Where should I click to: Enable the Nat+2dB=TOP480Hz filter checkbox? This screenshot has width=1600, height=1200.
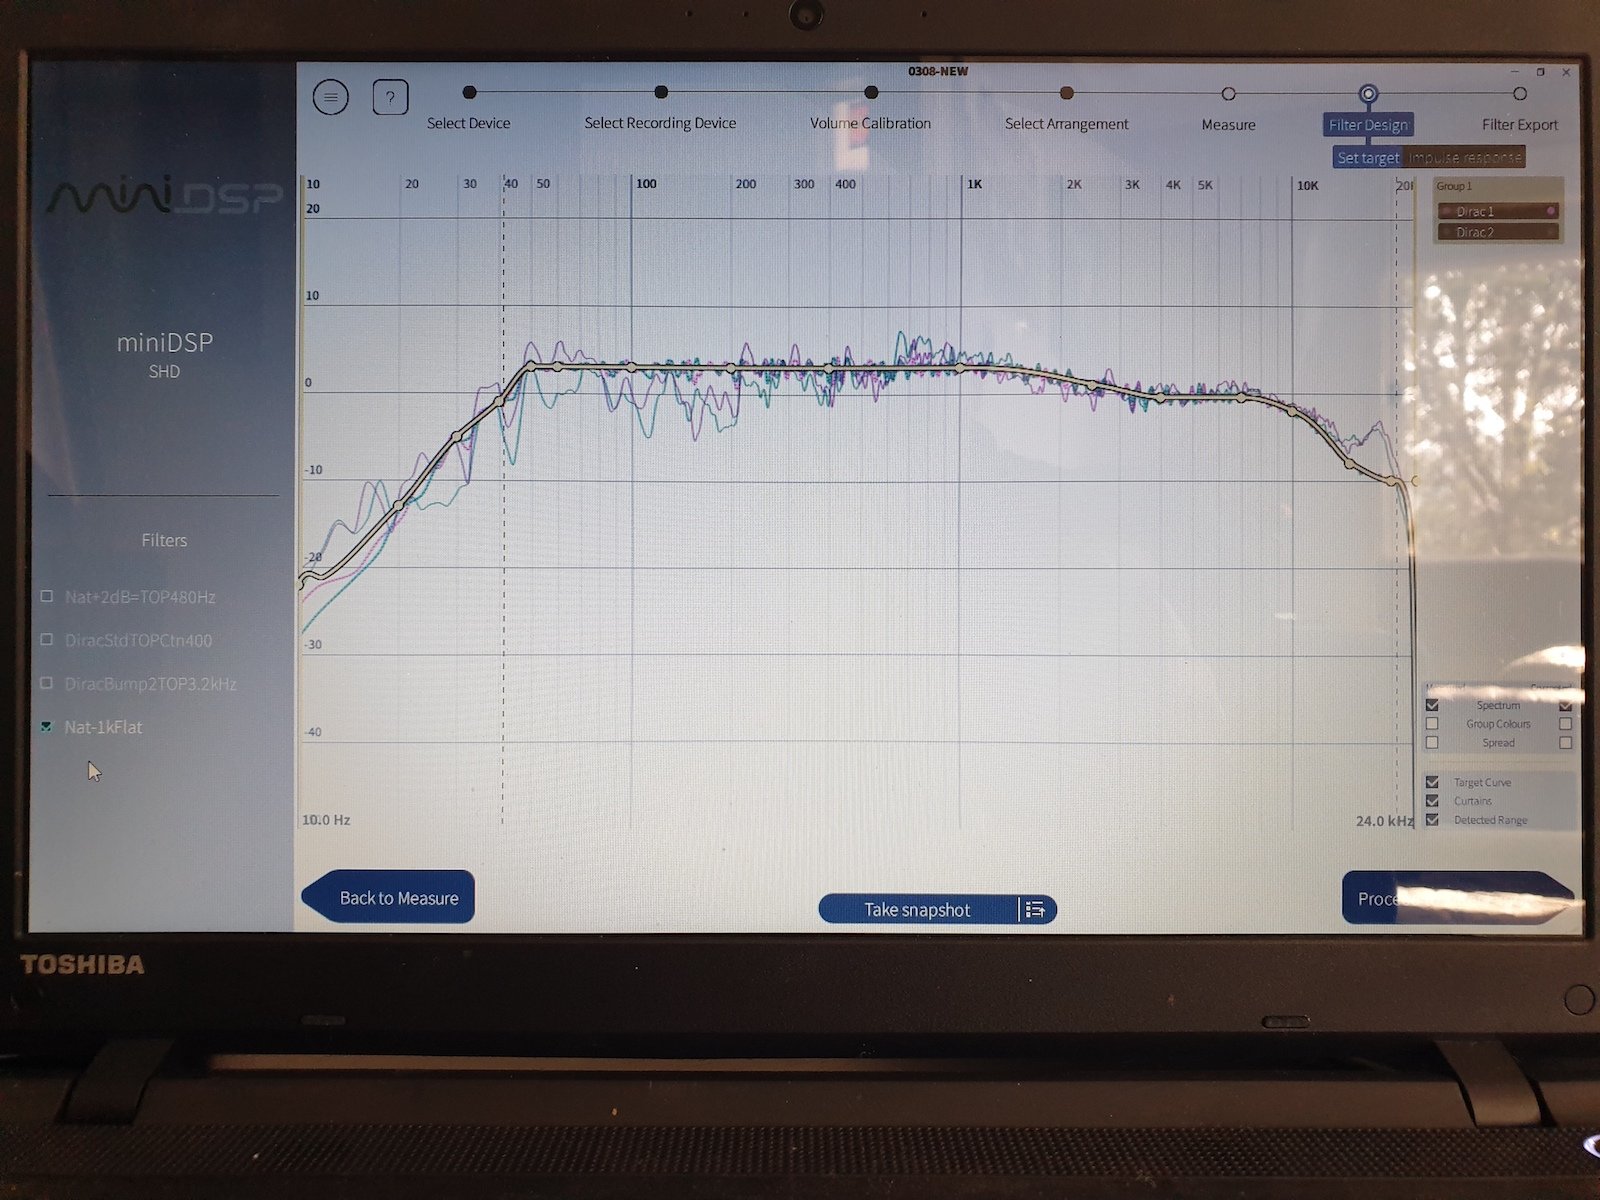click(47, 596)
